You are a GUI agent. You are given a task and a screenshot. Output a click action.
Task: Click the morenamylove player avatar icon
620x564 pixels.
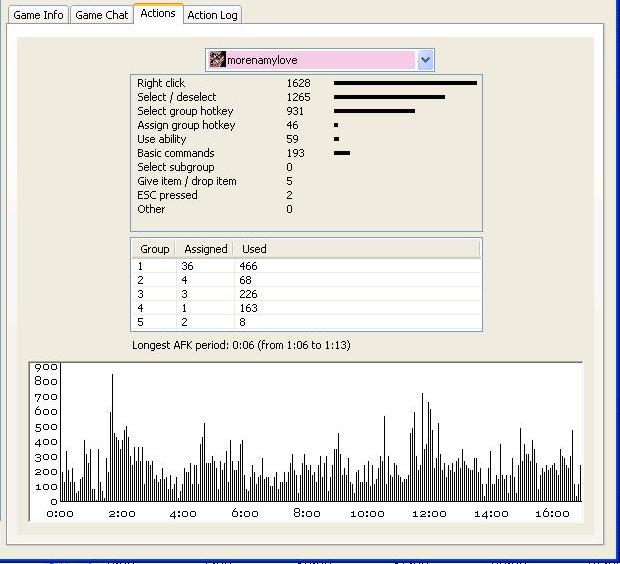217,60
